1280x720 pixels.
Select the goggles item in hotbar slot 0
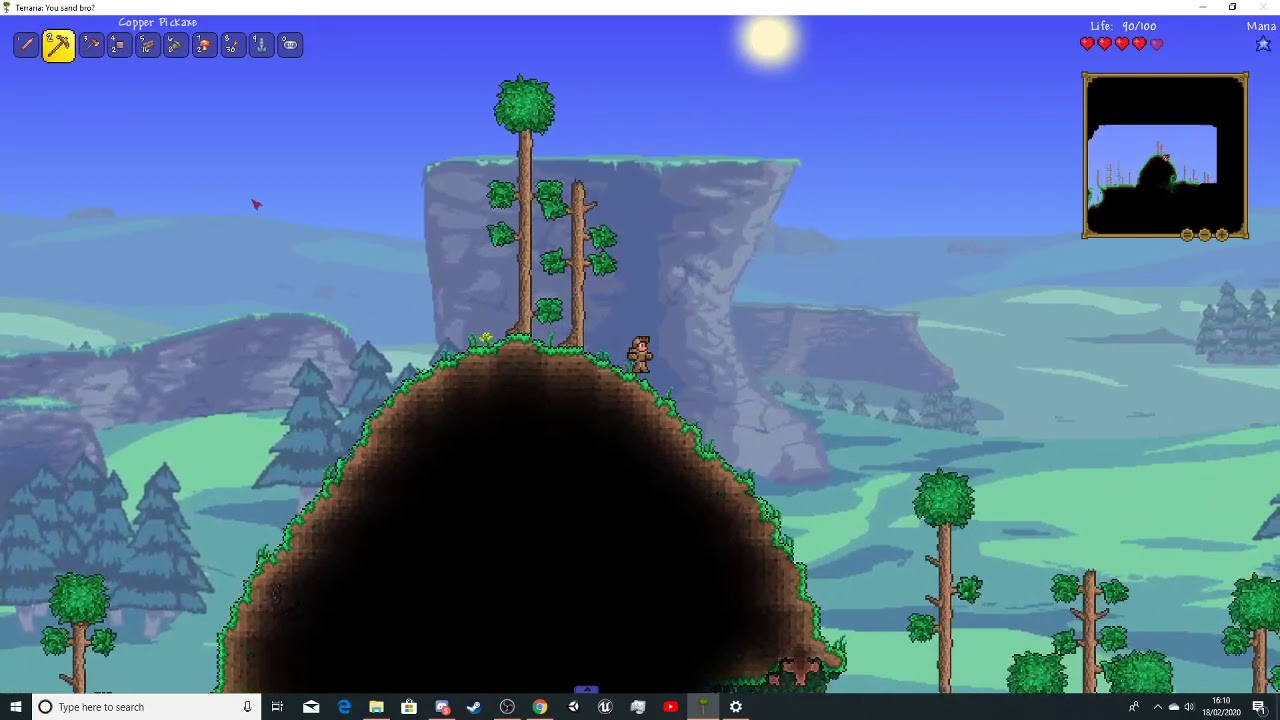[x=290, y=45]
